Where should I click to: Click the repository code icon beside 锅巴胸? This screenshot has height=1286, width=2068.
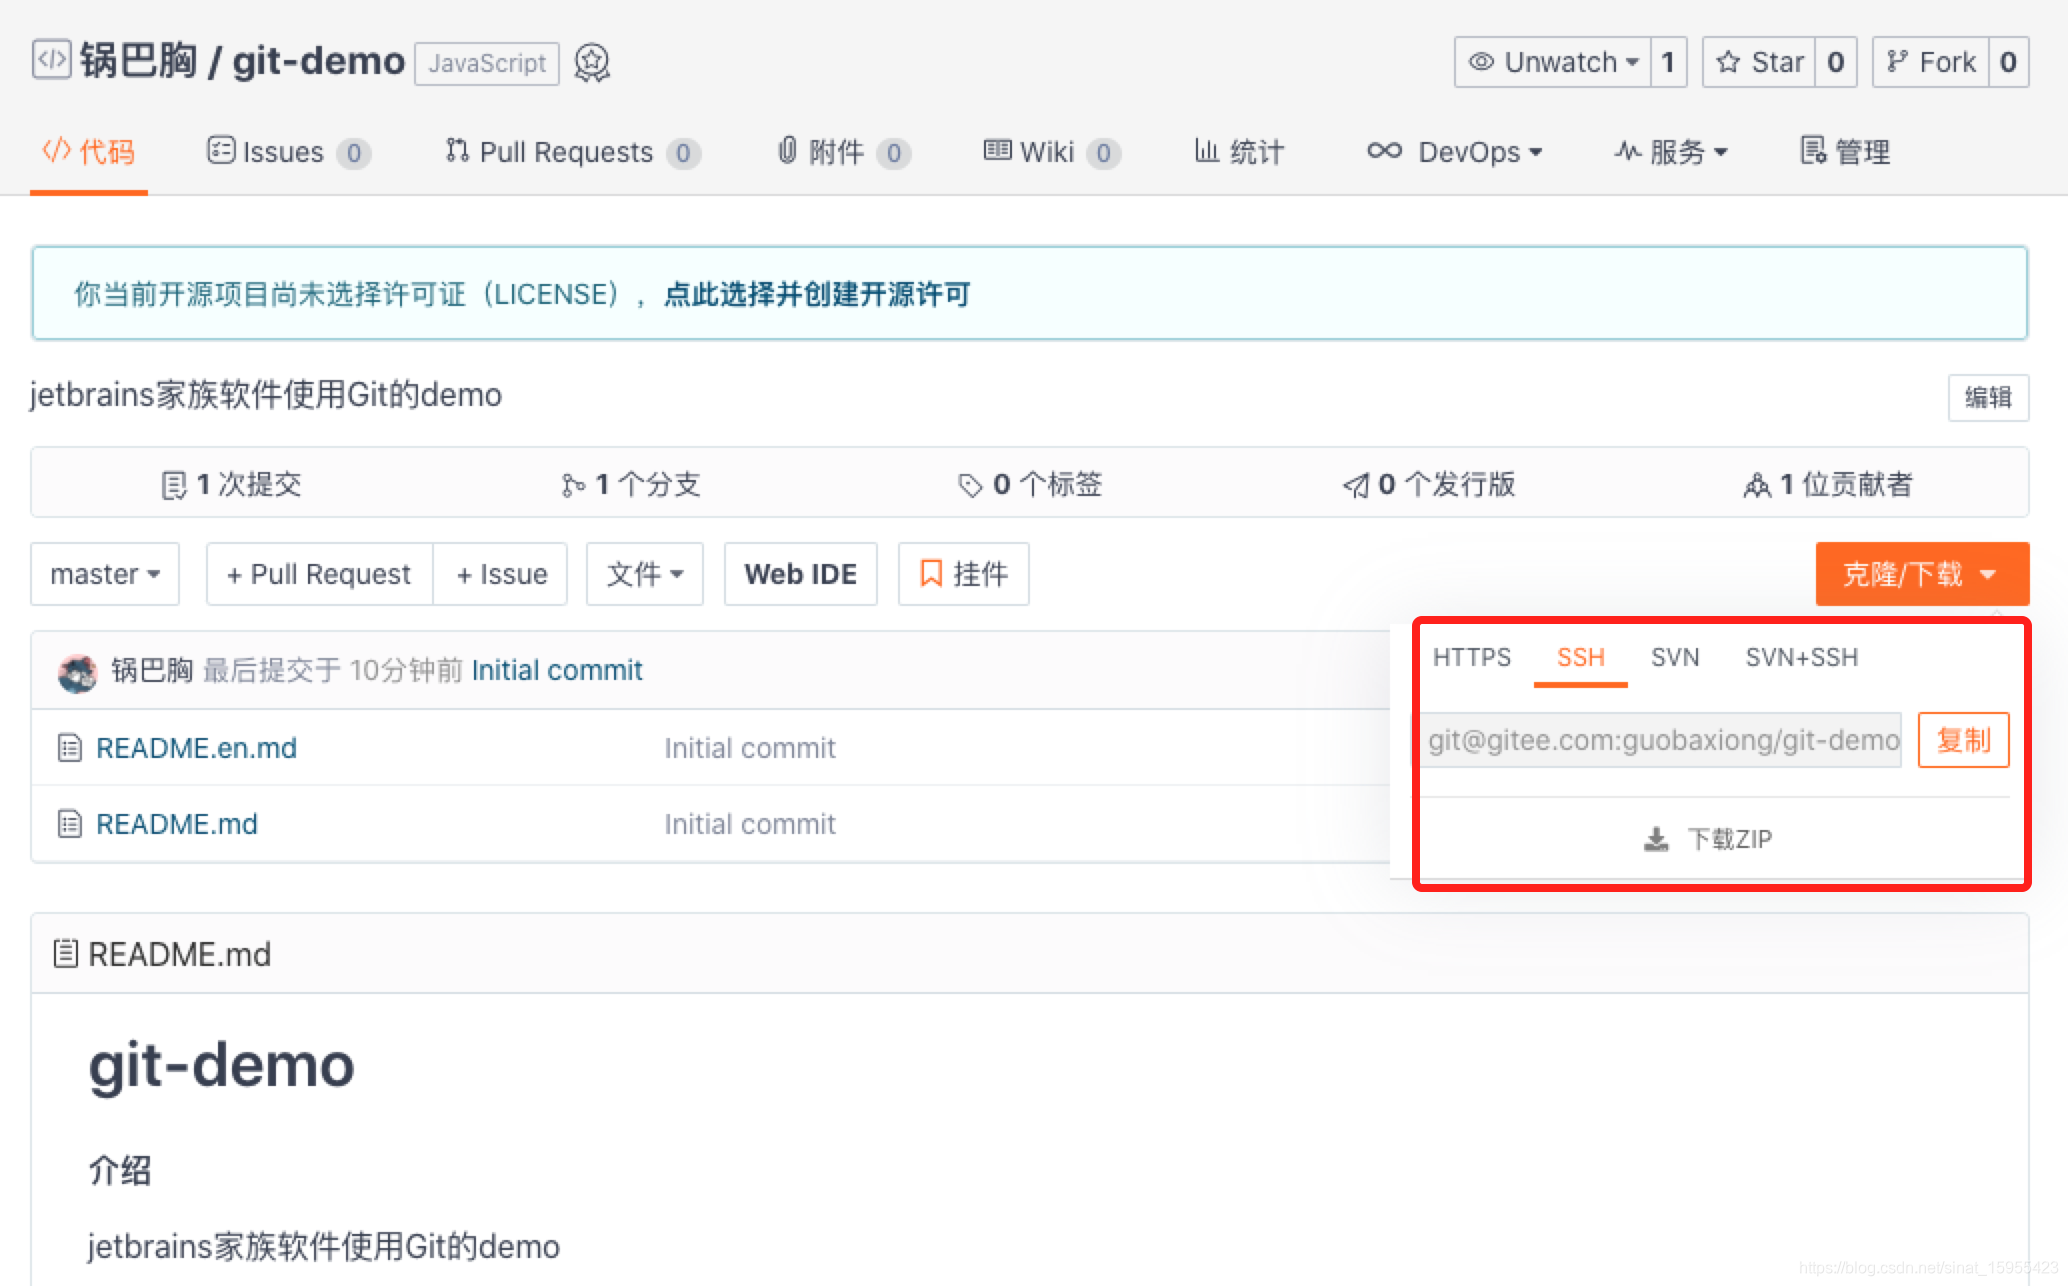(x=51, y=60)
